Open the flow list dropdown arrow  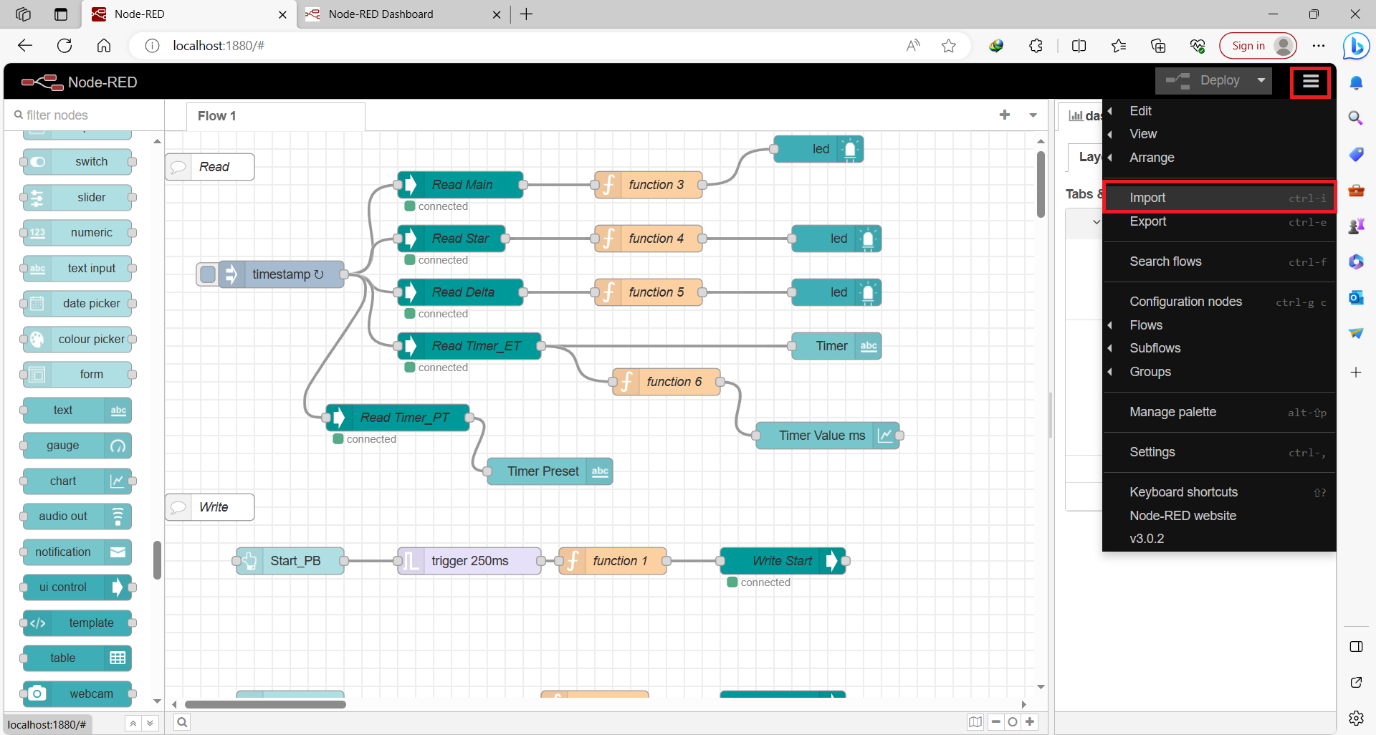(x=1032, y=115)
